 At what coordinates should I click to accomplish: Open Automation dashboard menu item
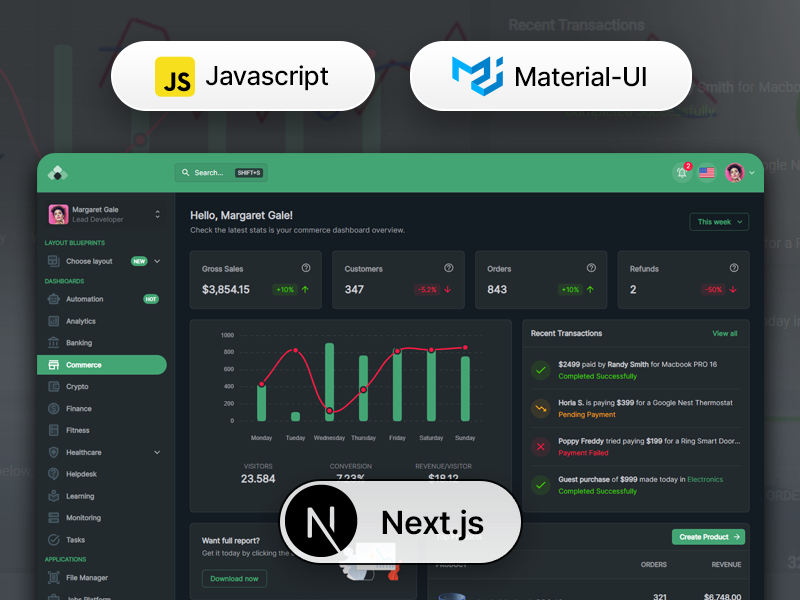102,299
